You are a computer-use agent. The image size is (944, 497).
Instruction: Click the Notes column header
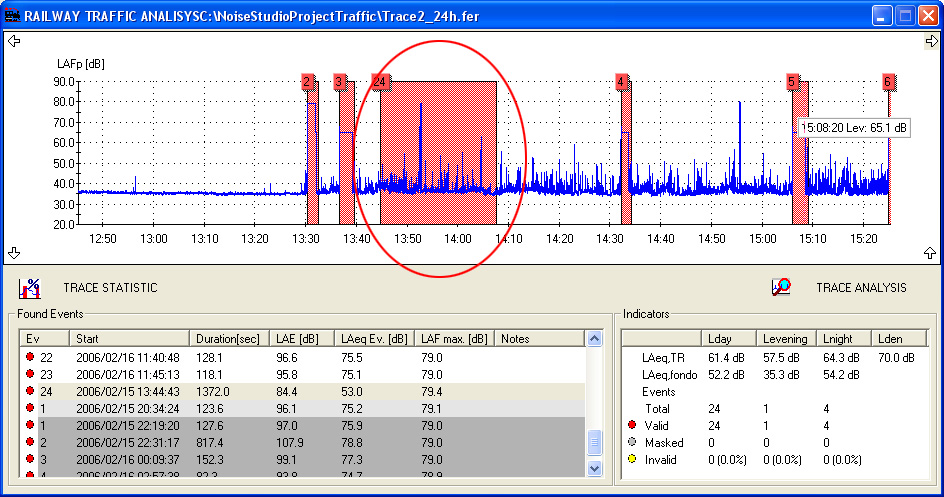pyautogui.click(x=539, y=339)
